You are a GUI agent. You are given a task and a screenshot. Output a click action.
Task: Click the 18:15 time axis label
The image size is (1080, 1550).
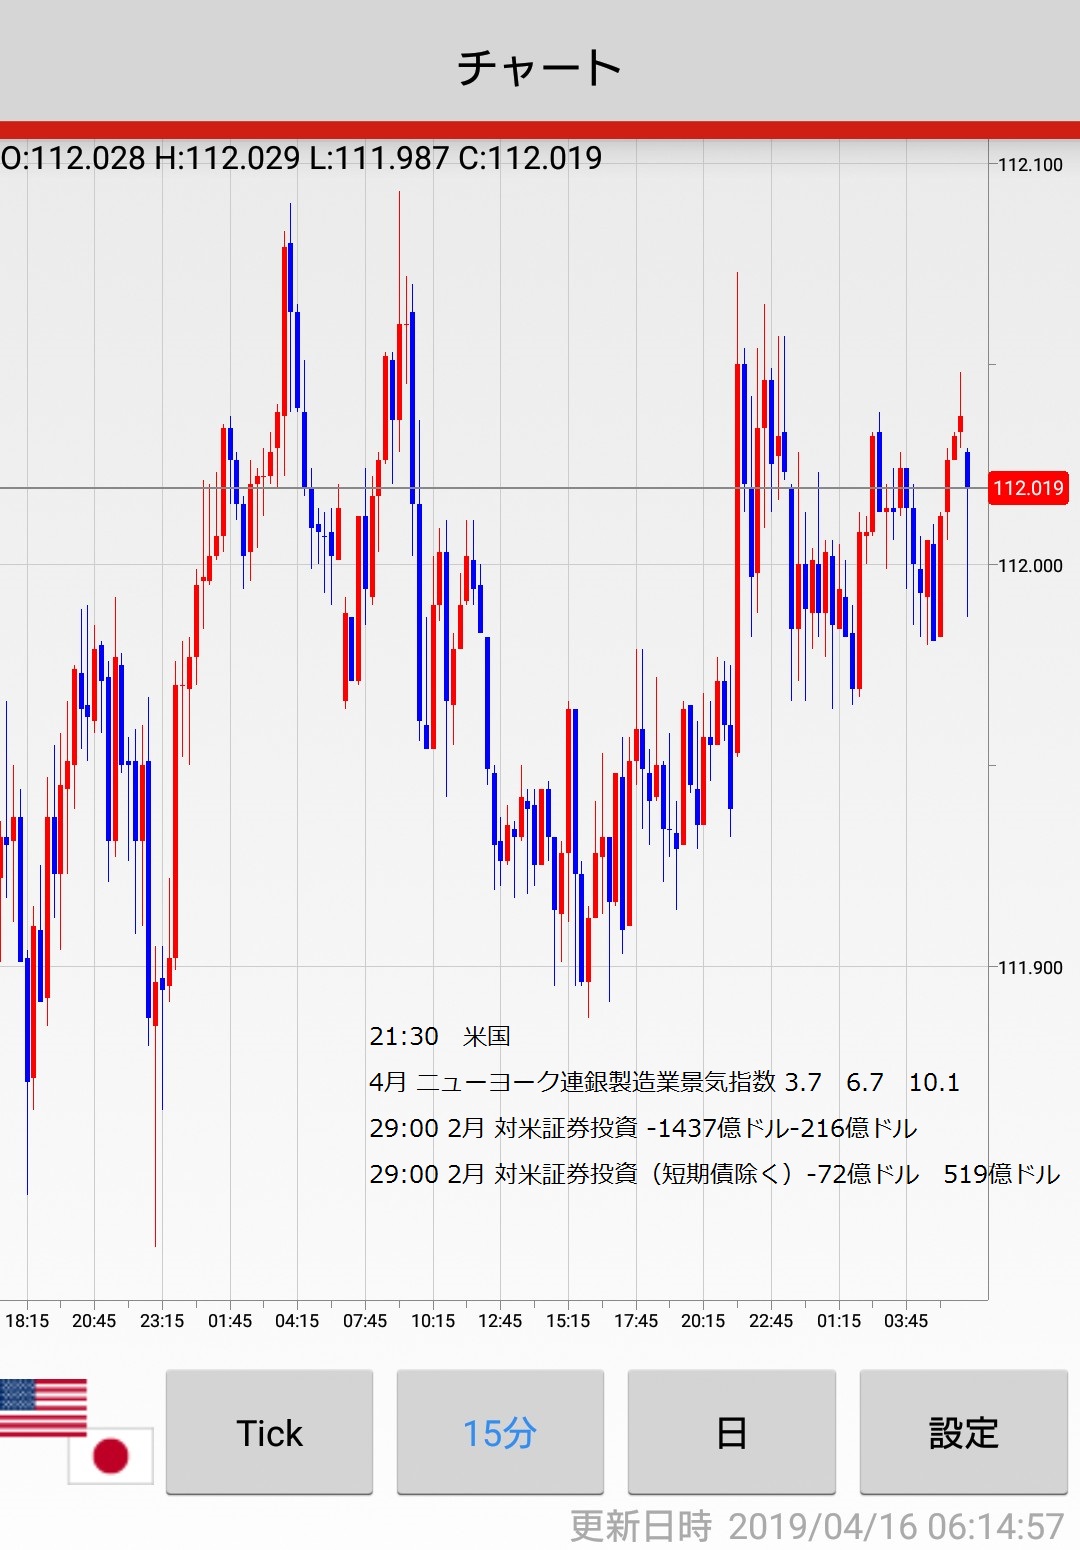point(27,1321)
